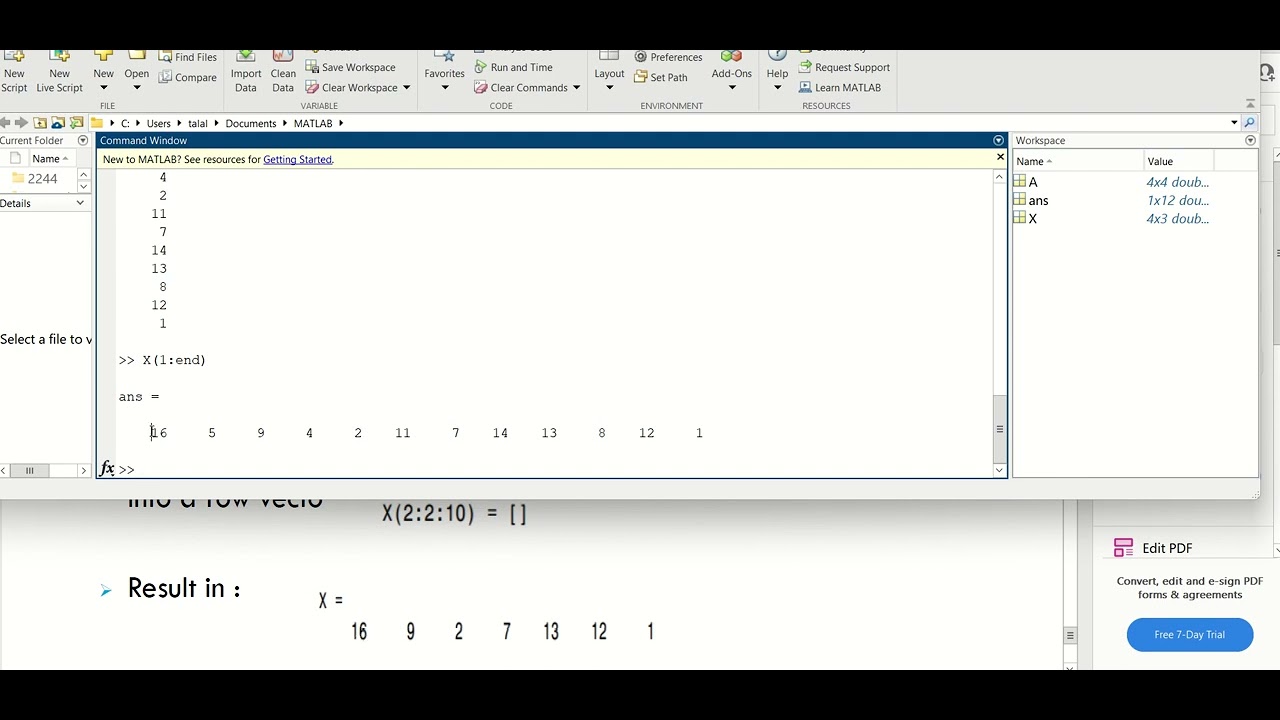Viewport: 1280px width, 720px height.
Task: Click MATLAB in the address path
Action: pyautogui.click(x=313, y=123)
